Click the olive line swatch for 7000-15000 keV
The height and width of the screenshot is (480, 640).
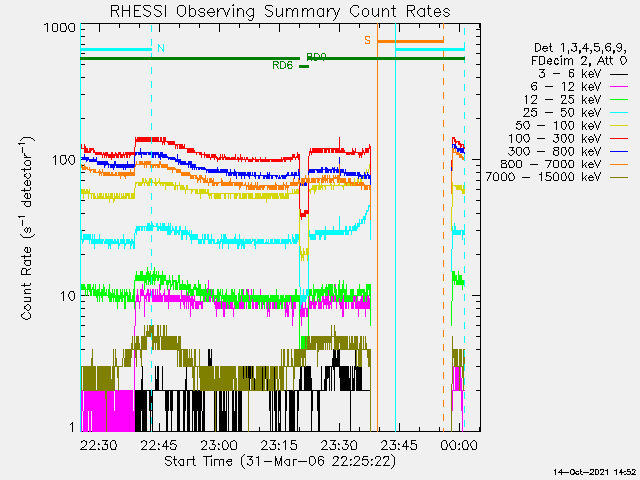point(619,177)
